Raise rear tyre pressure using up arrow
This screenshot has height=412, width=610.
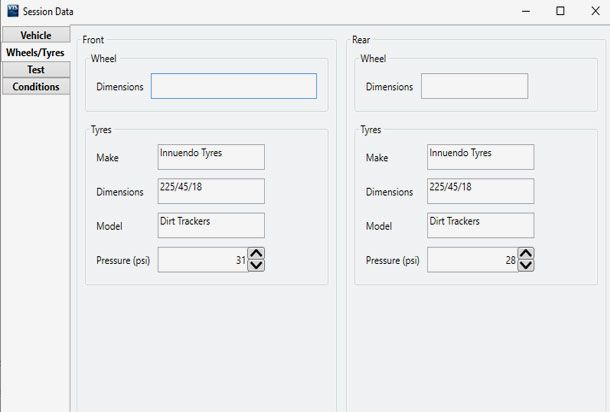526,254
